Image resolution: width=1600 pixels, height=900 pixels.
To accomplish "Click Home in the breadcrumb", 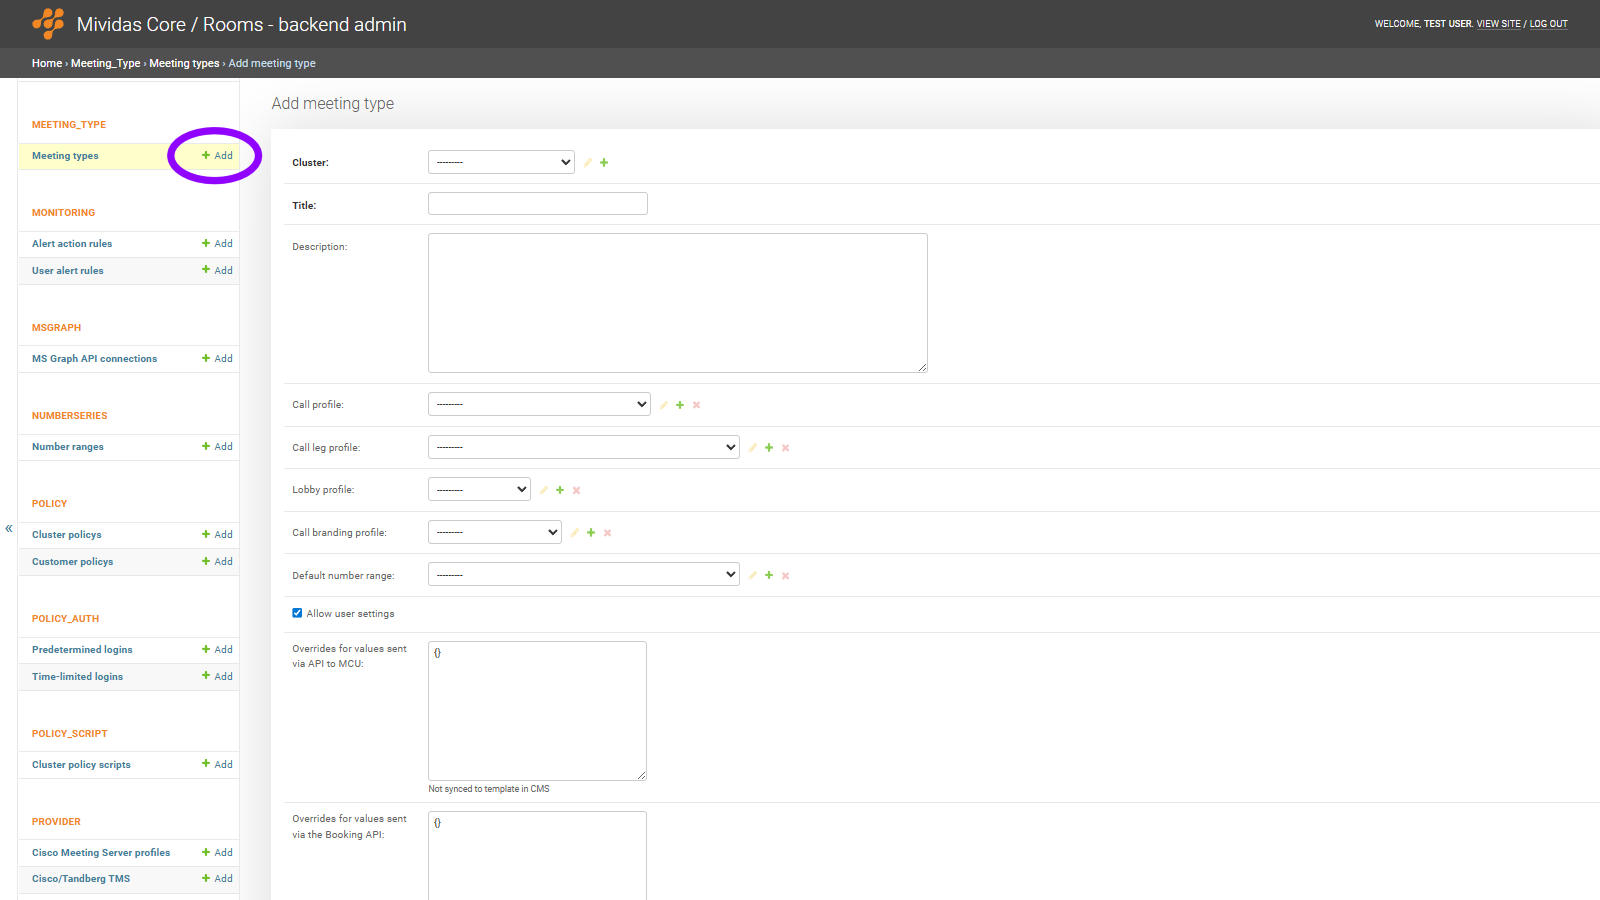I will tap(46, 63).
